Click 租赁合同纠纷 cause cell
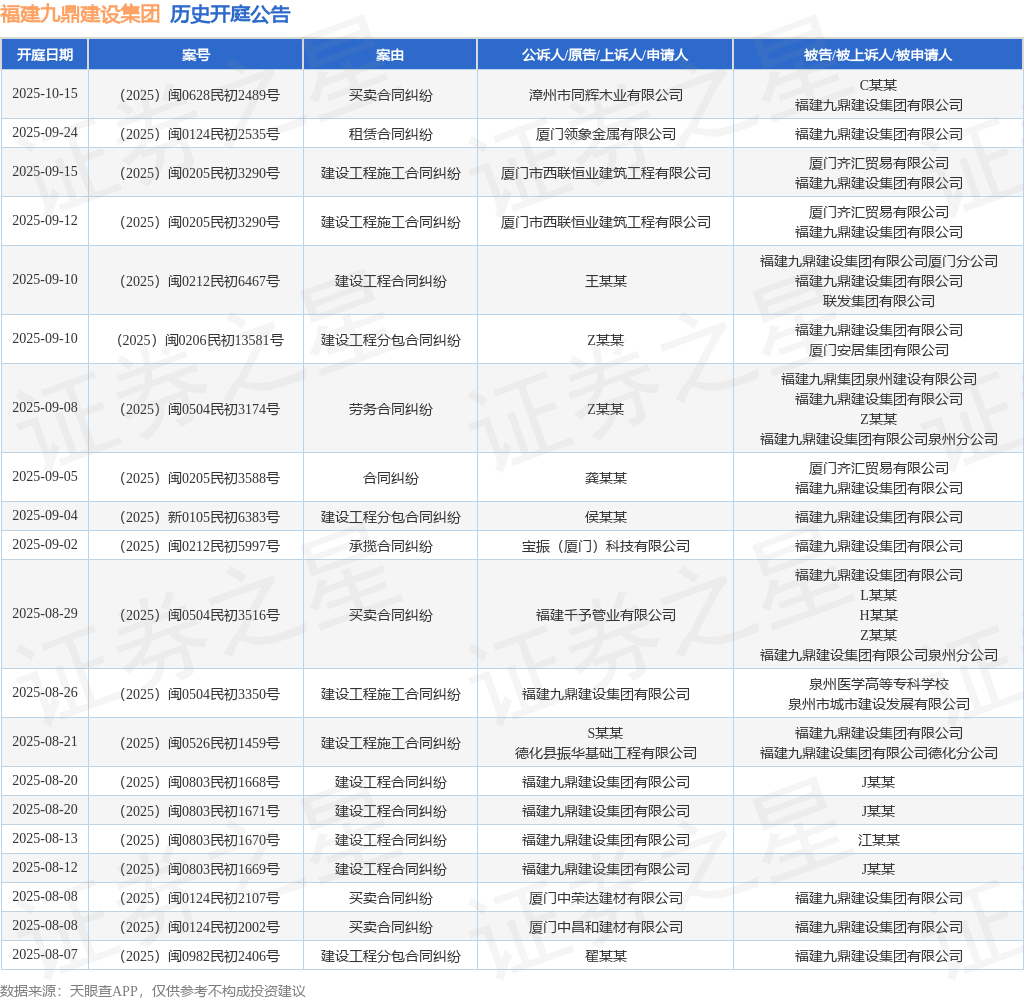1024x1000 pixels. click(391, 135)
